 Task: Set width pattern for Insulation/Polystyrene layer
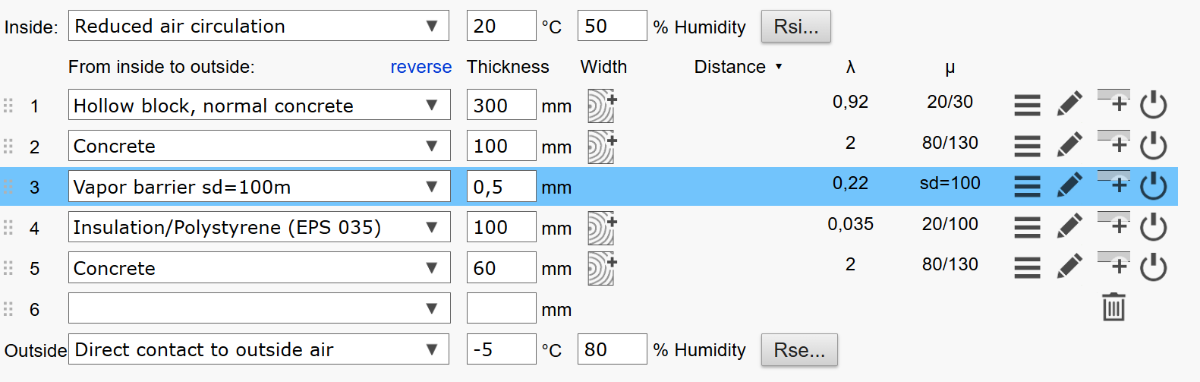[601, 226]
